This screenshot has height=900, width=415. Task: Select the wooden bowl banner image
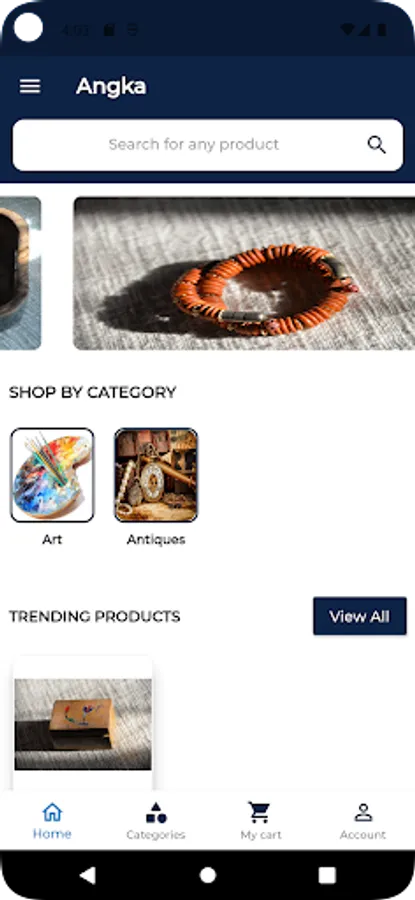click(x=21, y=273)
